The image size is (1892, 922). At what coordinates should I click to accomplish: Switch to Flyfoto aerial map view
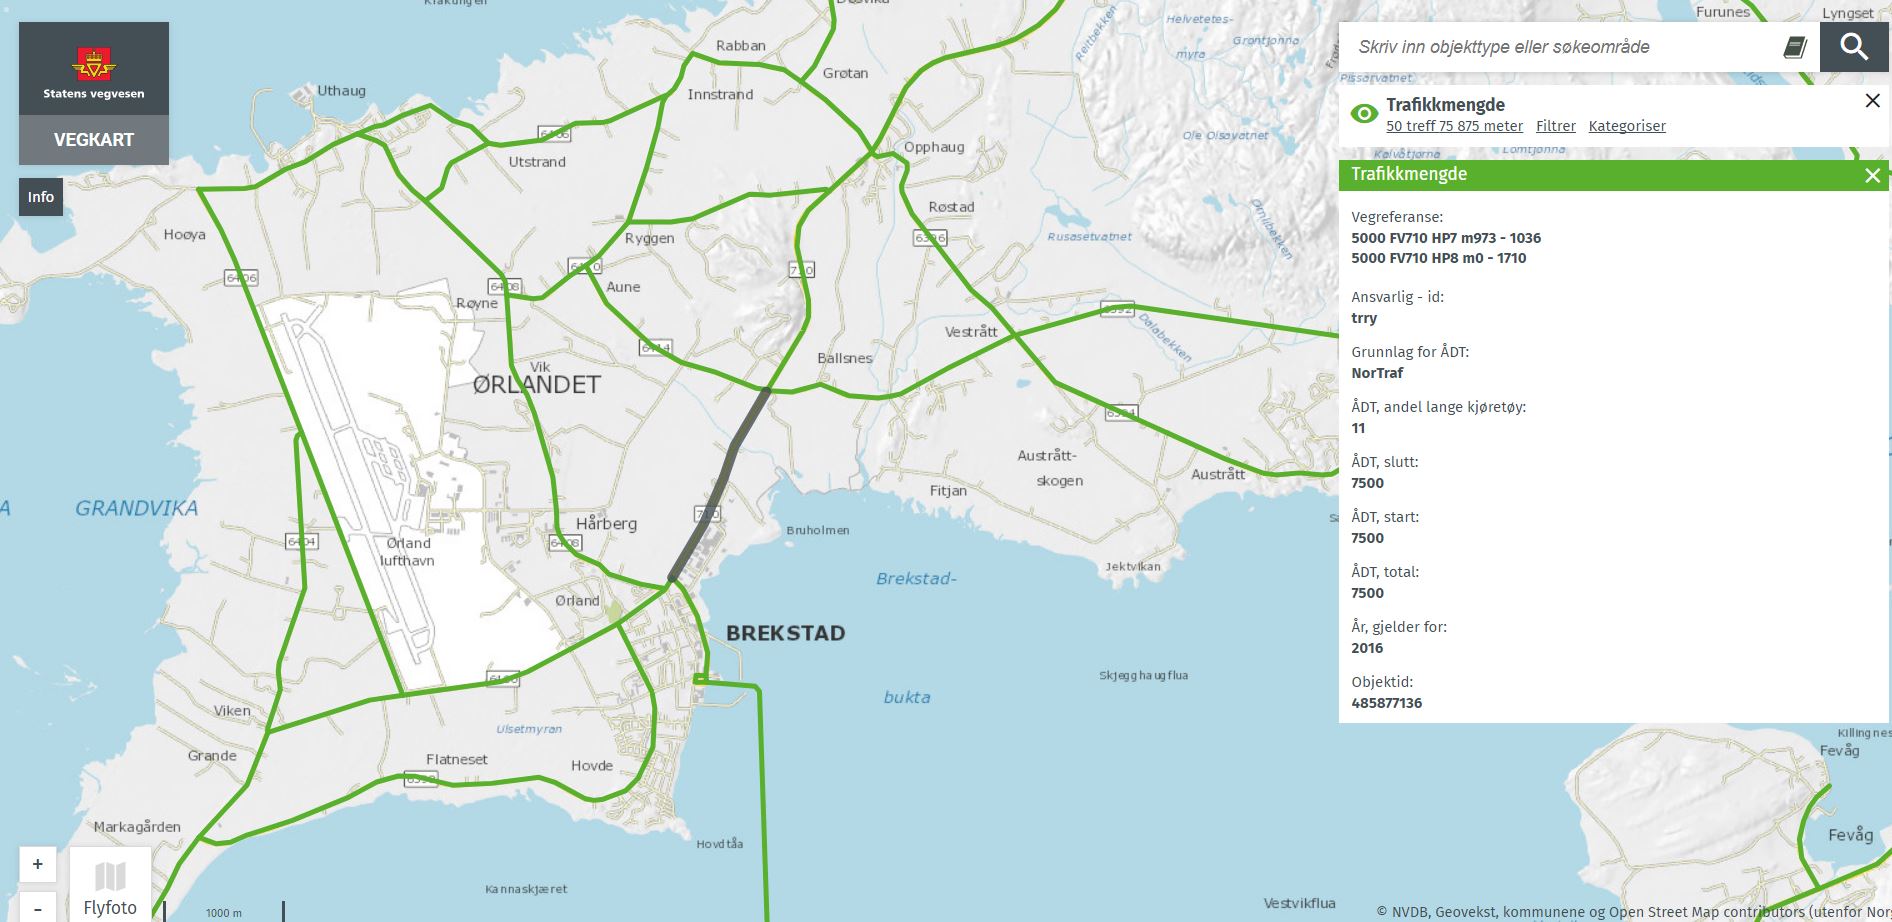tap(110, 886)
